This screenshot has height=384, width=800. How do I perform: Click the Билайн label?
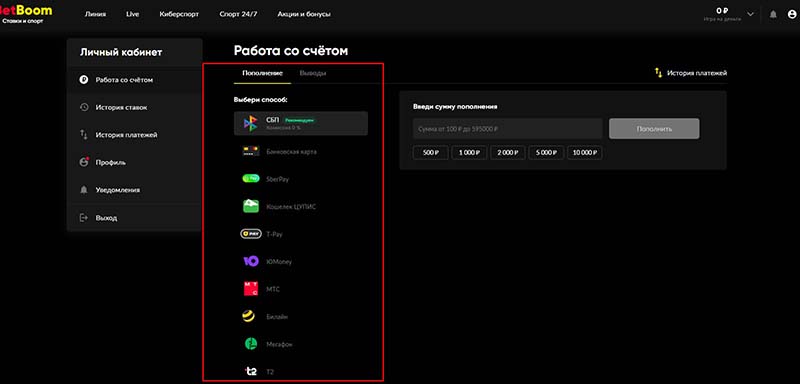coord(277,317)
